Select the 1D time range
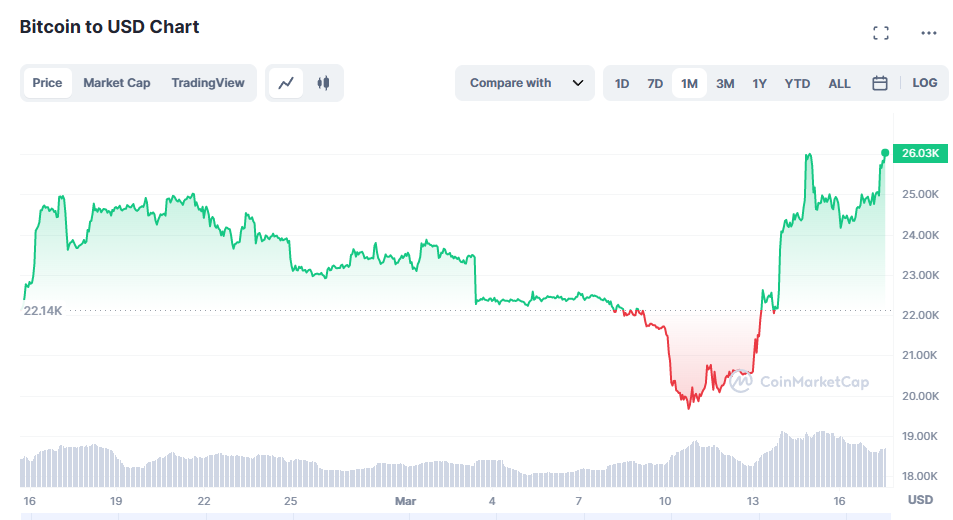The image size is (953, 520). click(x=622, y=83)
